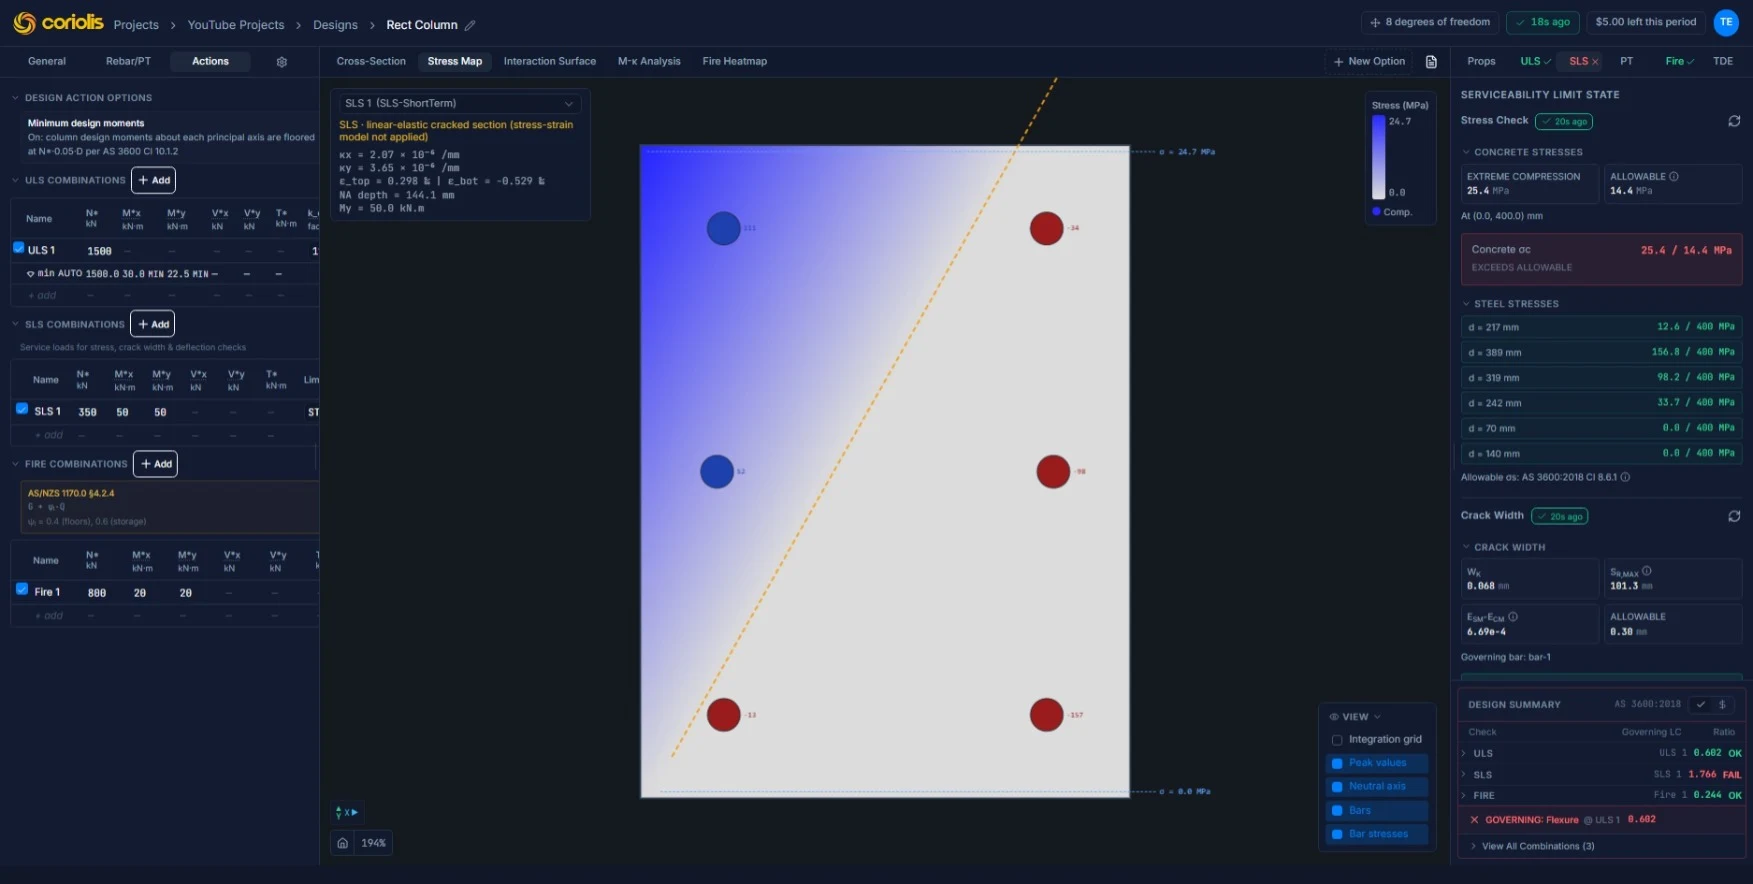
Task: Expand the SLS row in Design Summary
Action: [1463, 775]
